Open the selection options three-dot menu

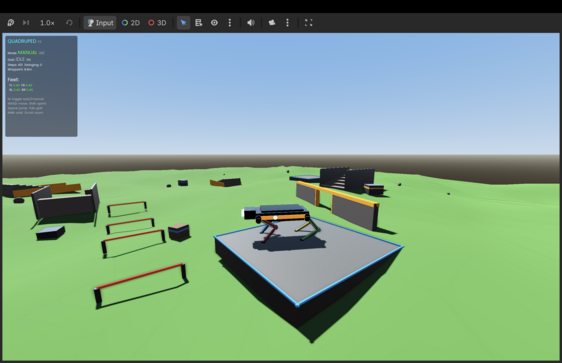pyautogui.click(x=230, y=23)
